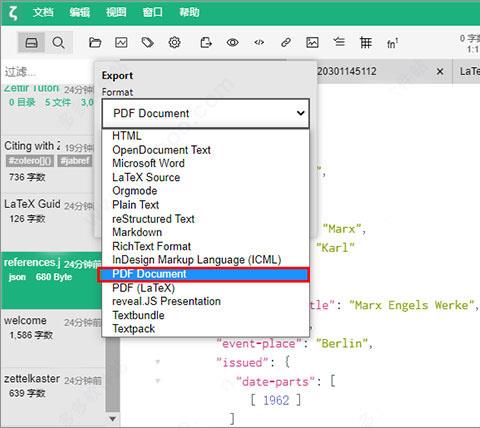Viewport: 480px width, 428px height.
Task: Select highlighted PDF Document option in list
Action: click(x=206, y=274)
